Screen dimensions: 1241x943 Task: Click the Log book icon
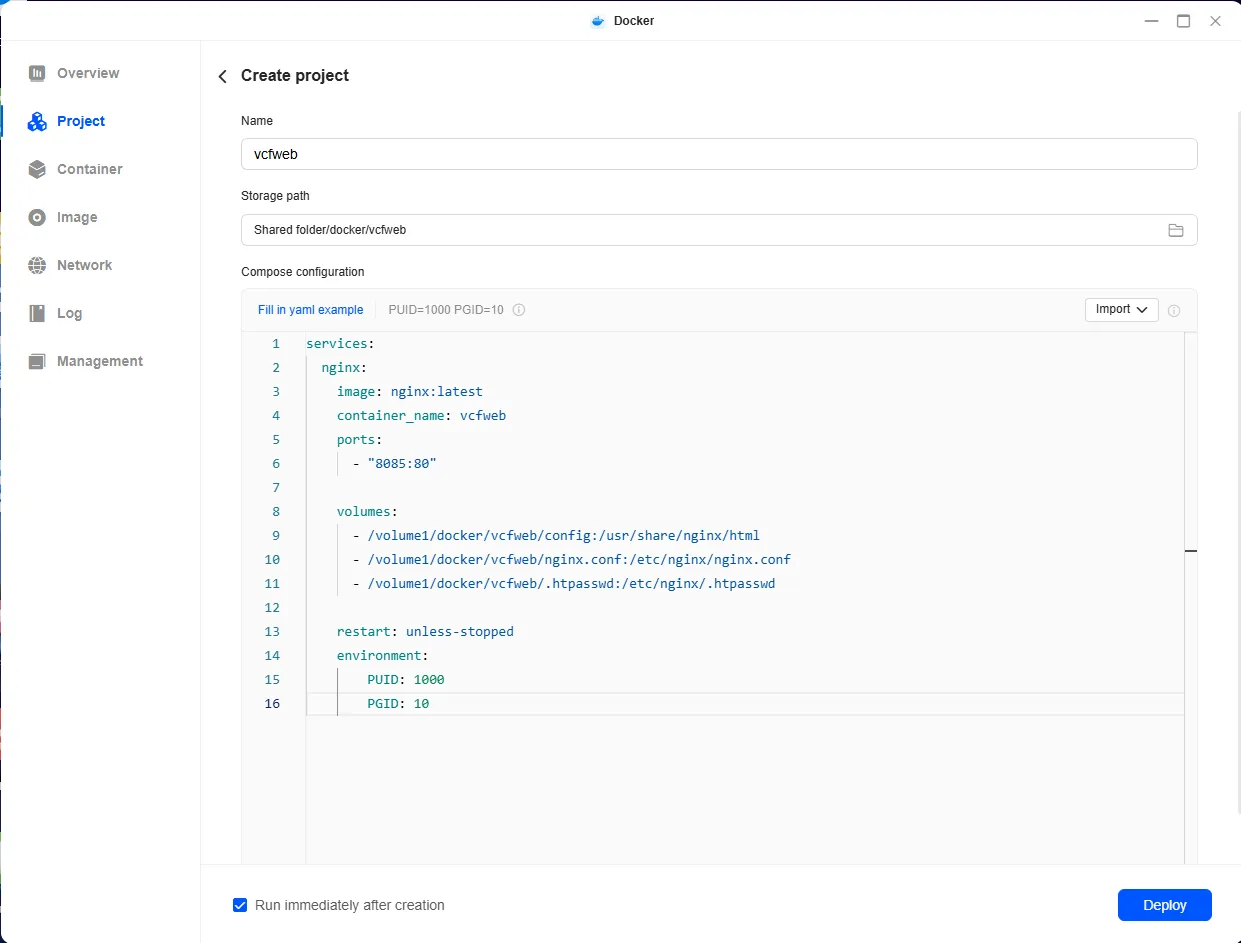[37, 313]
